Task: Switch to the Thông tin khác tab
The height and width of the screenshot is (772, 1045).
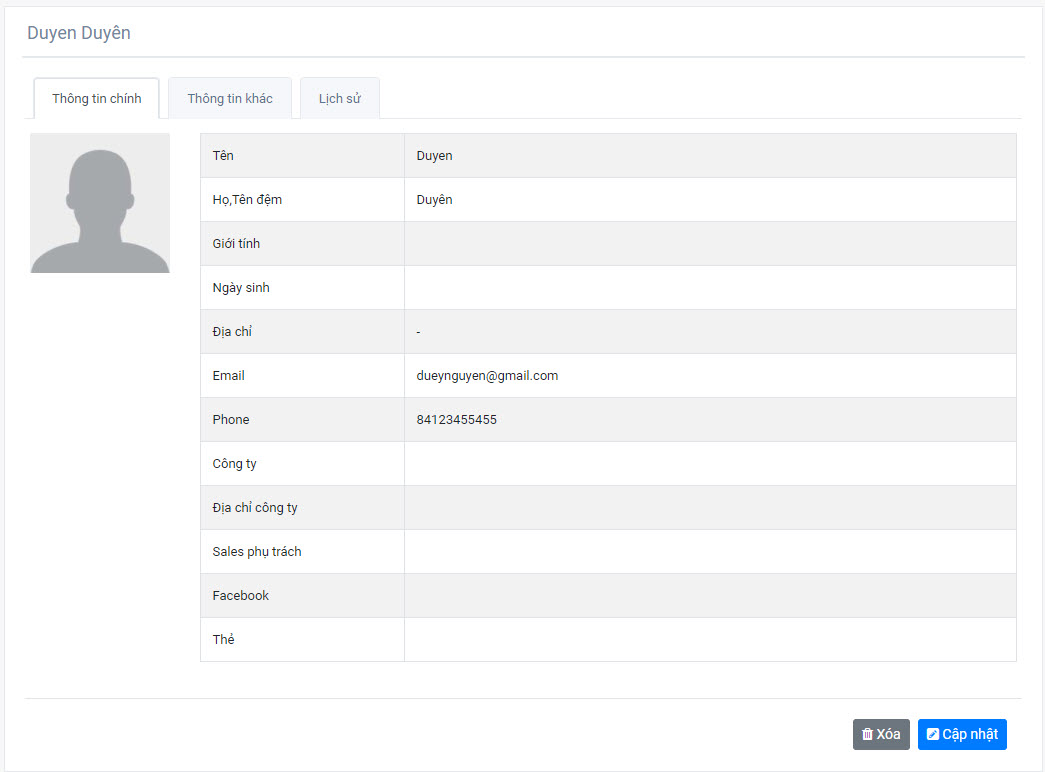Action: (230, 99)
